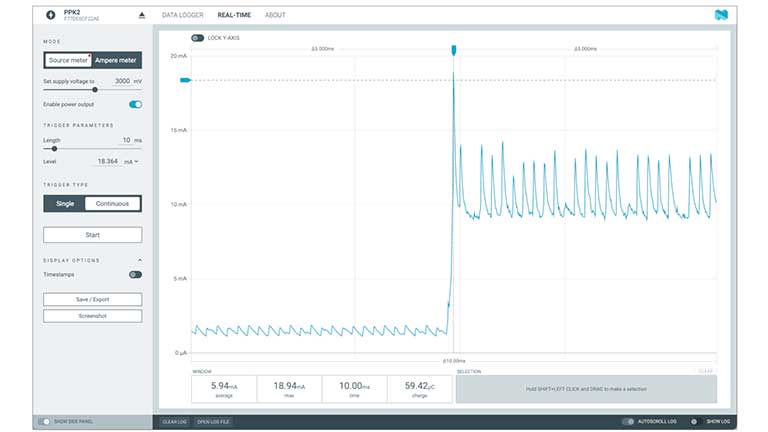Image resolution: width=768 pixels, height=432 pixels.
Task: Click the 18.94 mA max value
Action: 289,389
